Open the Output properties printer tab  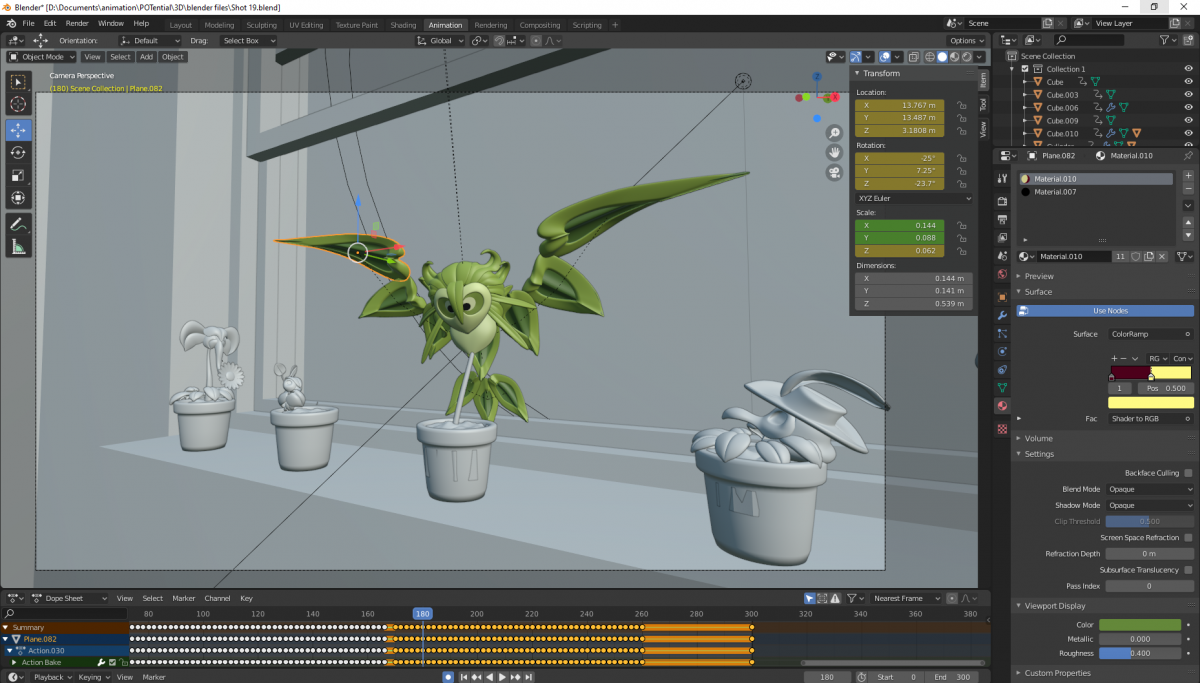tap(1002, 220)
